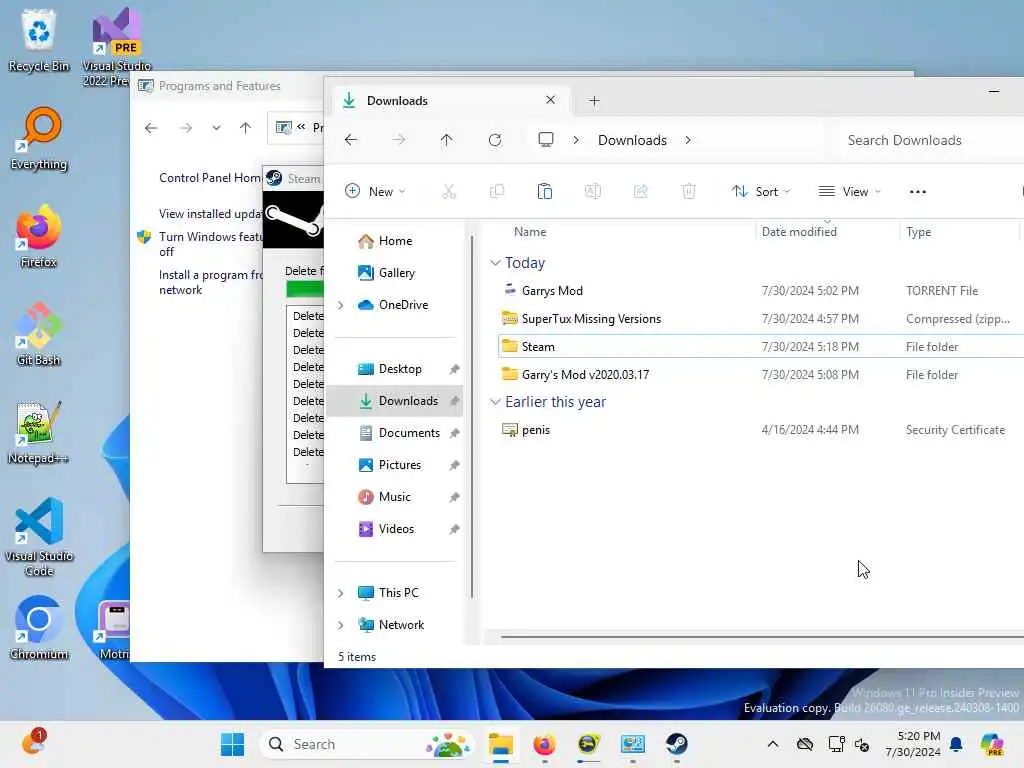This screenshot has width=1024, height=768.
Task: Sort by the Name column header
Action: [x=530, y=232]
